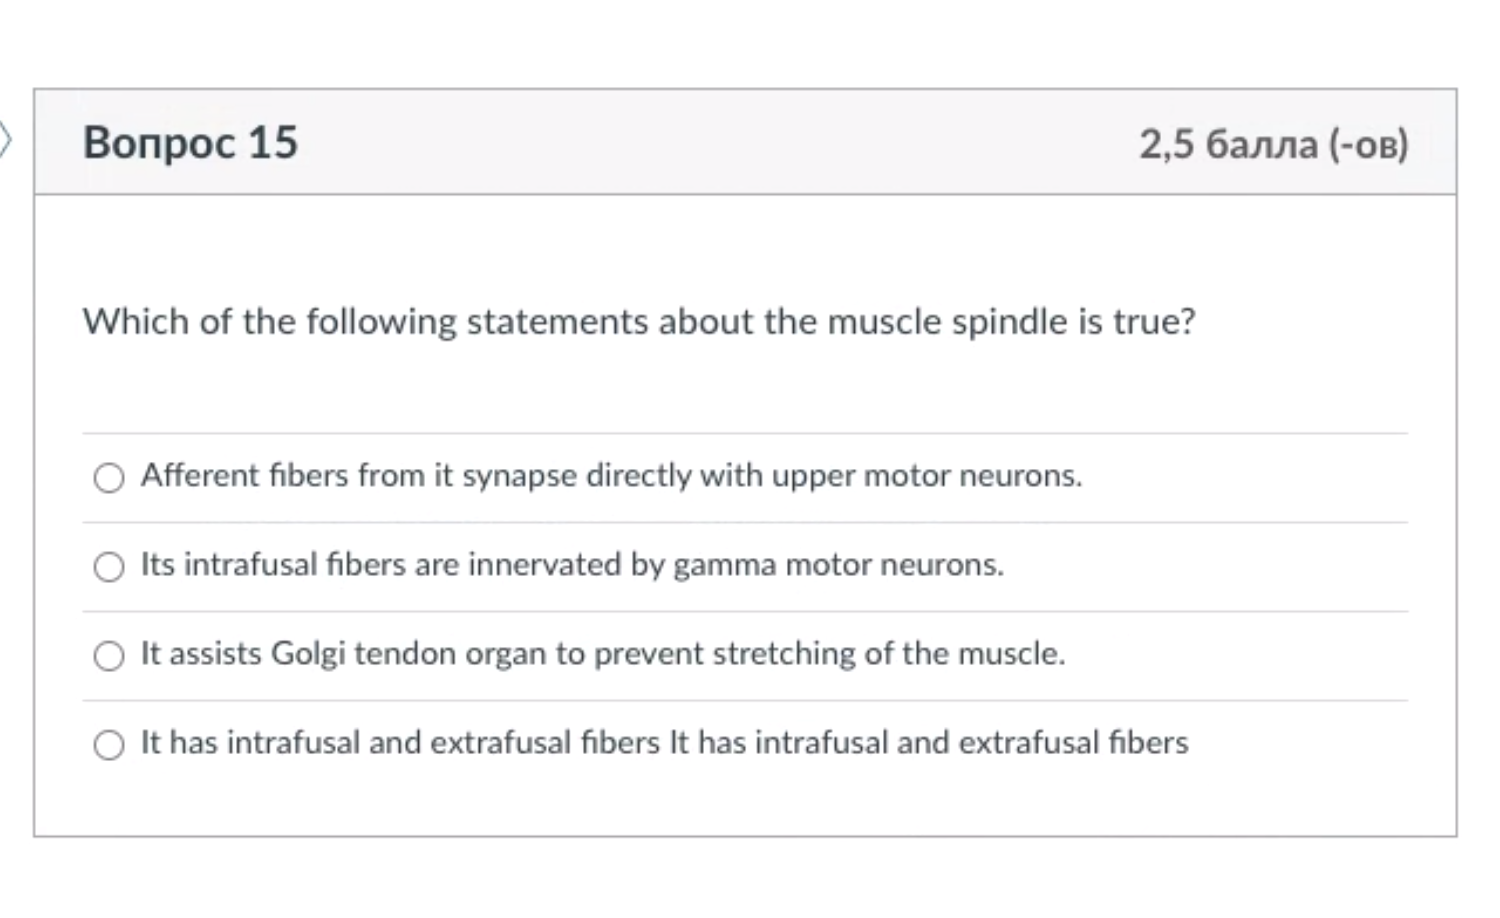Click the number 15 in the question title
1500x918 pixels.
pos(273,142)
